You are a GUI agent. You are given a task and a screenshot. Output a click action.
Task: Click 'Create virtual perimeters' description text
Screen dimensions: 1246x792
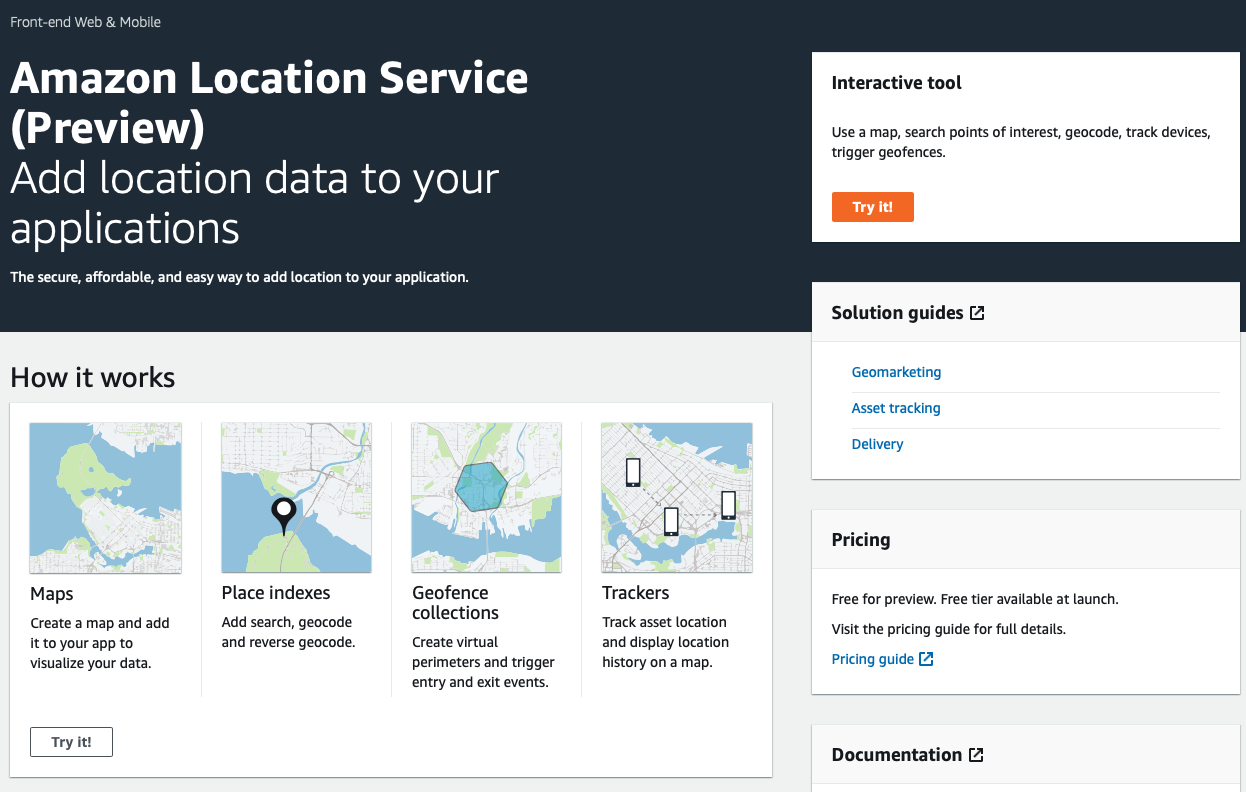(x=483, y=662)
